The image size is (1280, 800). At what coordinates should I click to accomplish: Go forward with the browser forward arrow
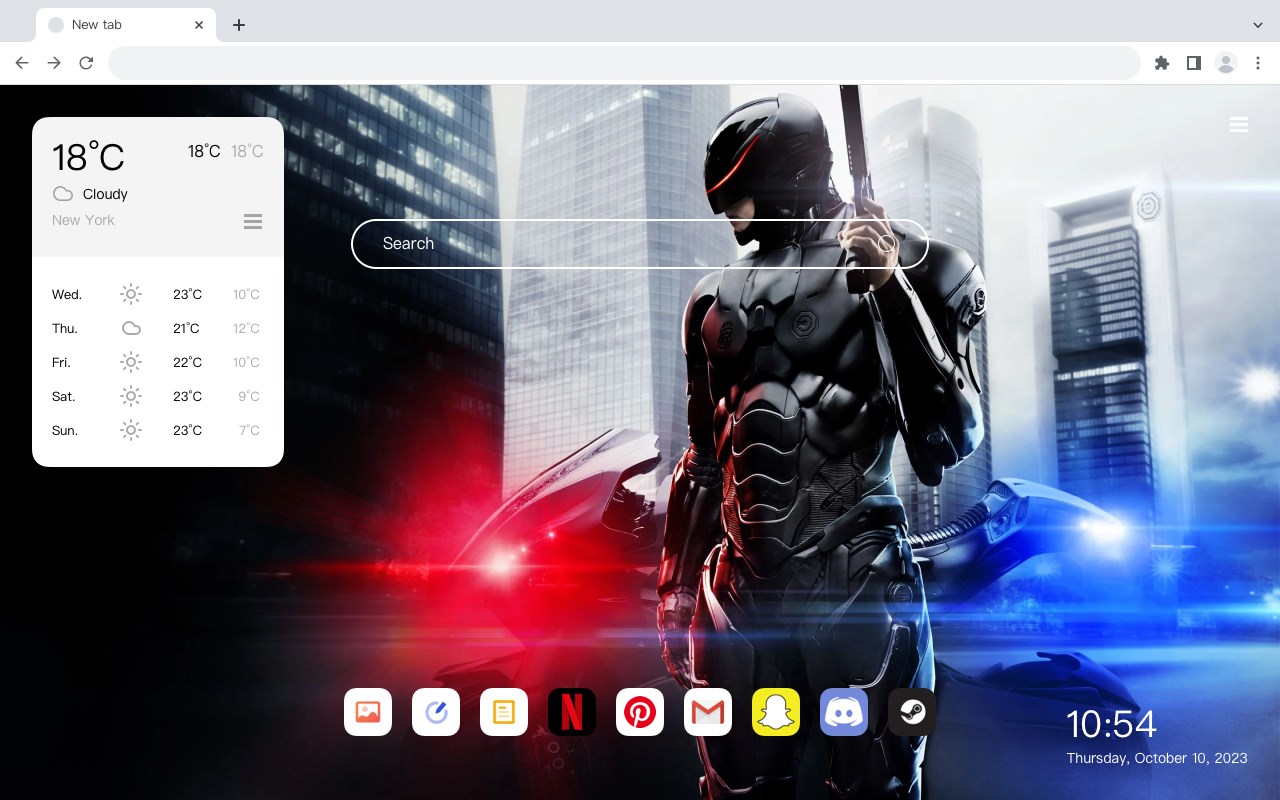pyautogui.click(x=54, y=63)
